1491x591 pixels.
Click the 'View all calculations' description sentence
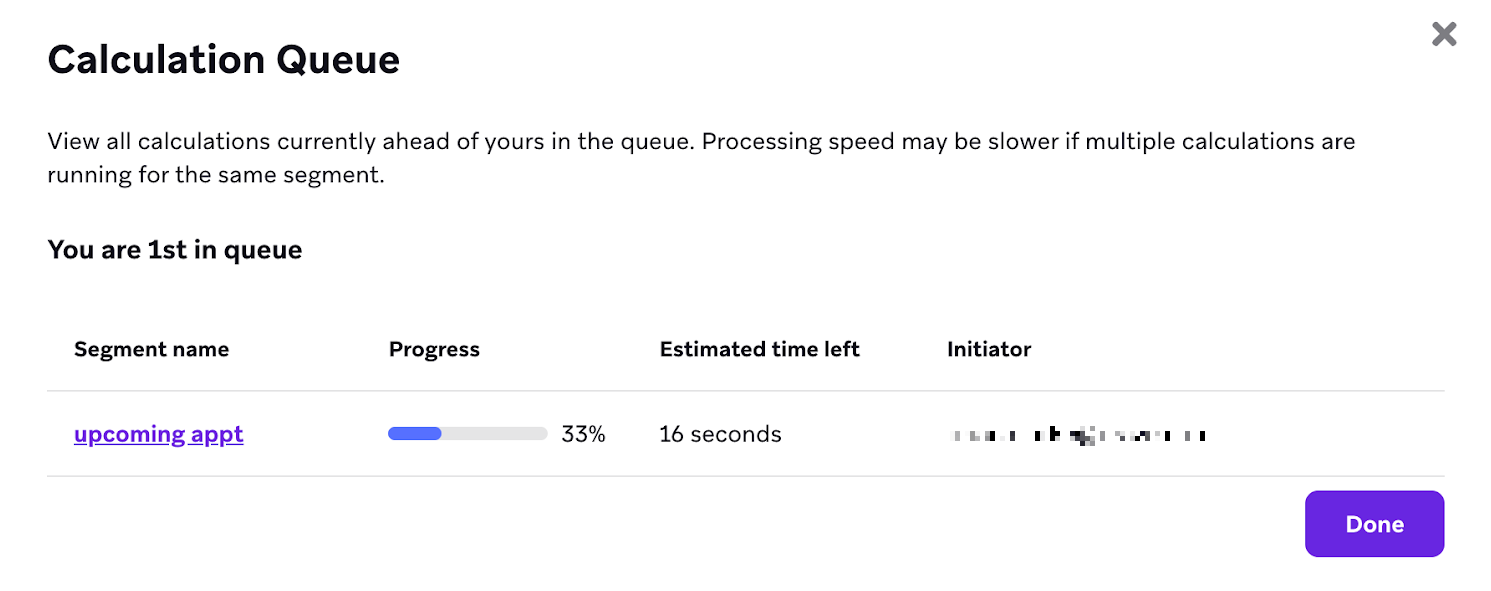pyautogui.click(x=370, y=141)
